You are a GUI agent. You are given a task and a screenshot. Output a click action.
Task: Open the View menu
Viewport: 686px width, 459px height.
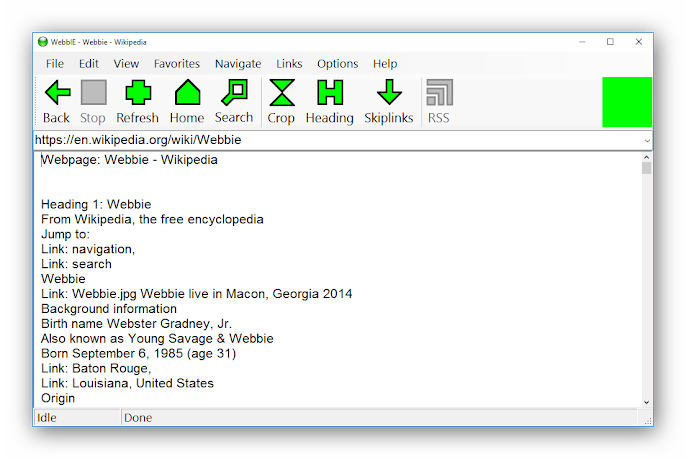[126, 64]
